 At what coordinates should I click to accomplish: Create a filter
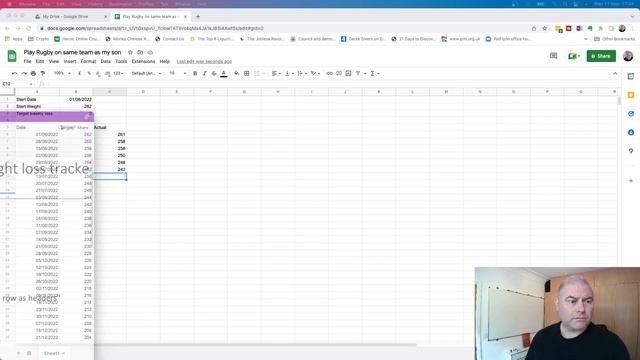point(358,73)
